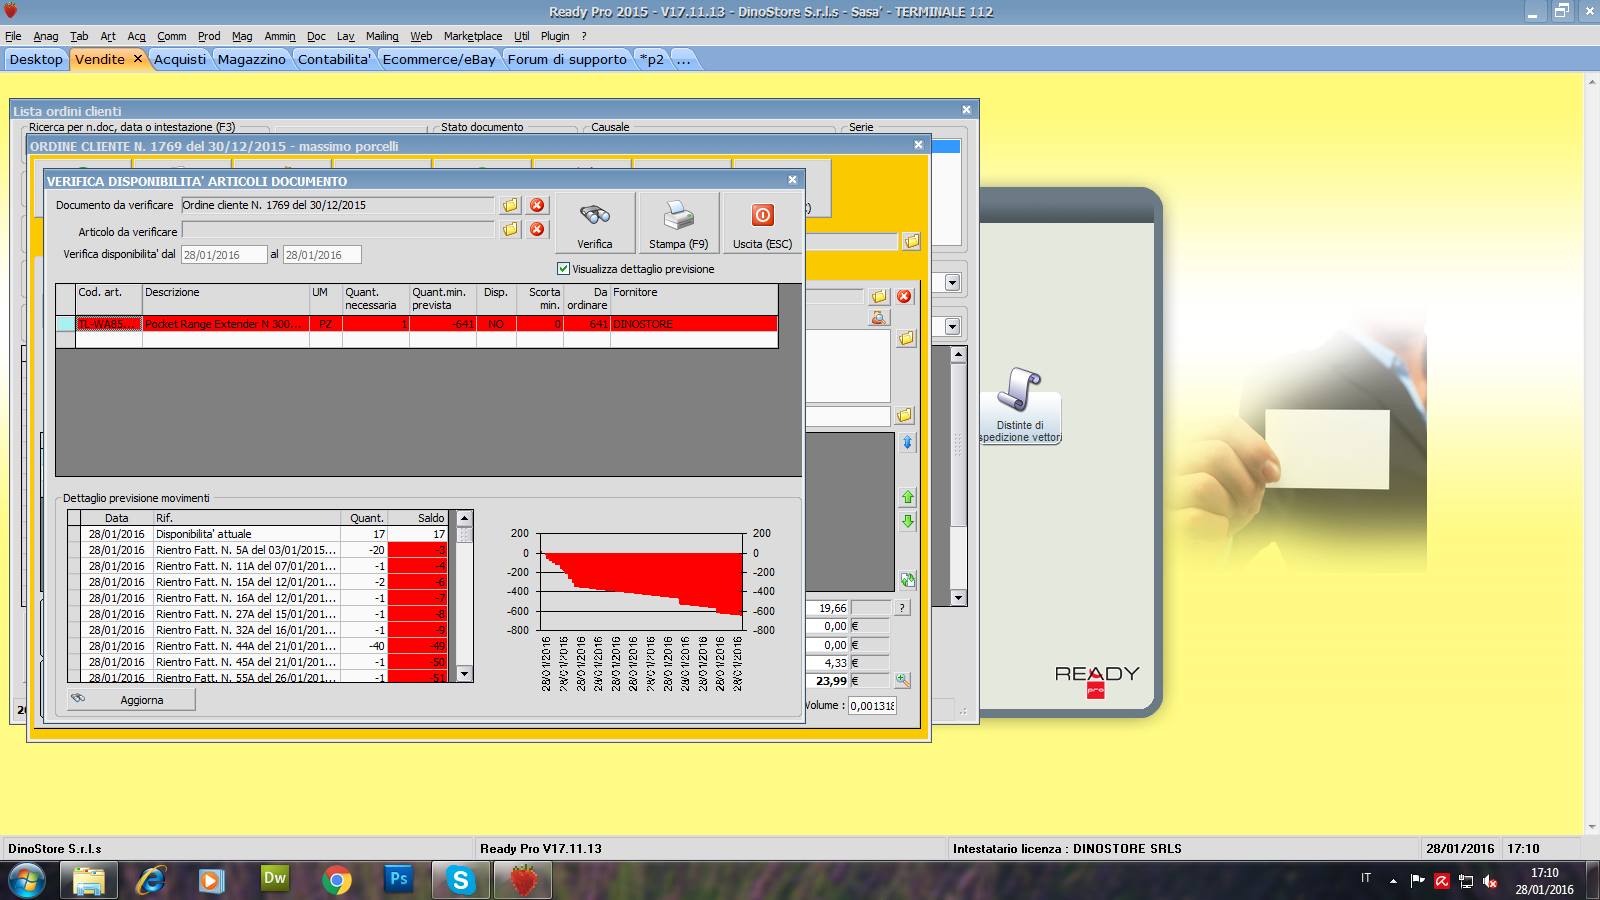The width and height of the screenshot is (1600, 900).
Task: Expand the upper dropdown in Lista ordini window
Action: (952, 283)
